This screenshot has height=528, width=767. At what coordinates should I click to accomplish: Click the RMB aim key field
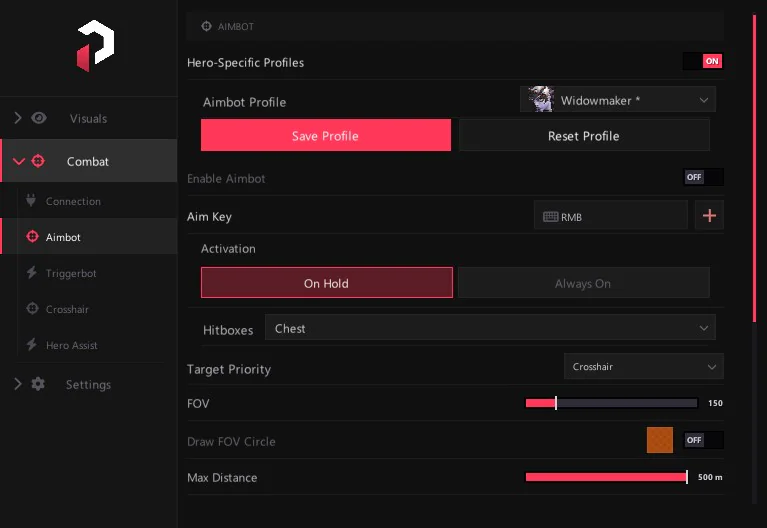(x=611, y=215)
